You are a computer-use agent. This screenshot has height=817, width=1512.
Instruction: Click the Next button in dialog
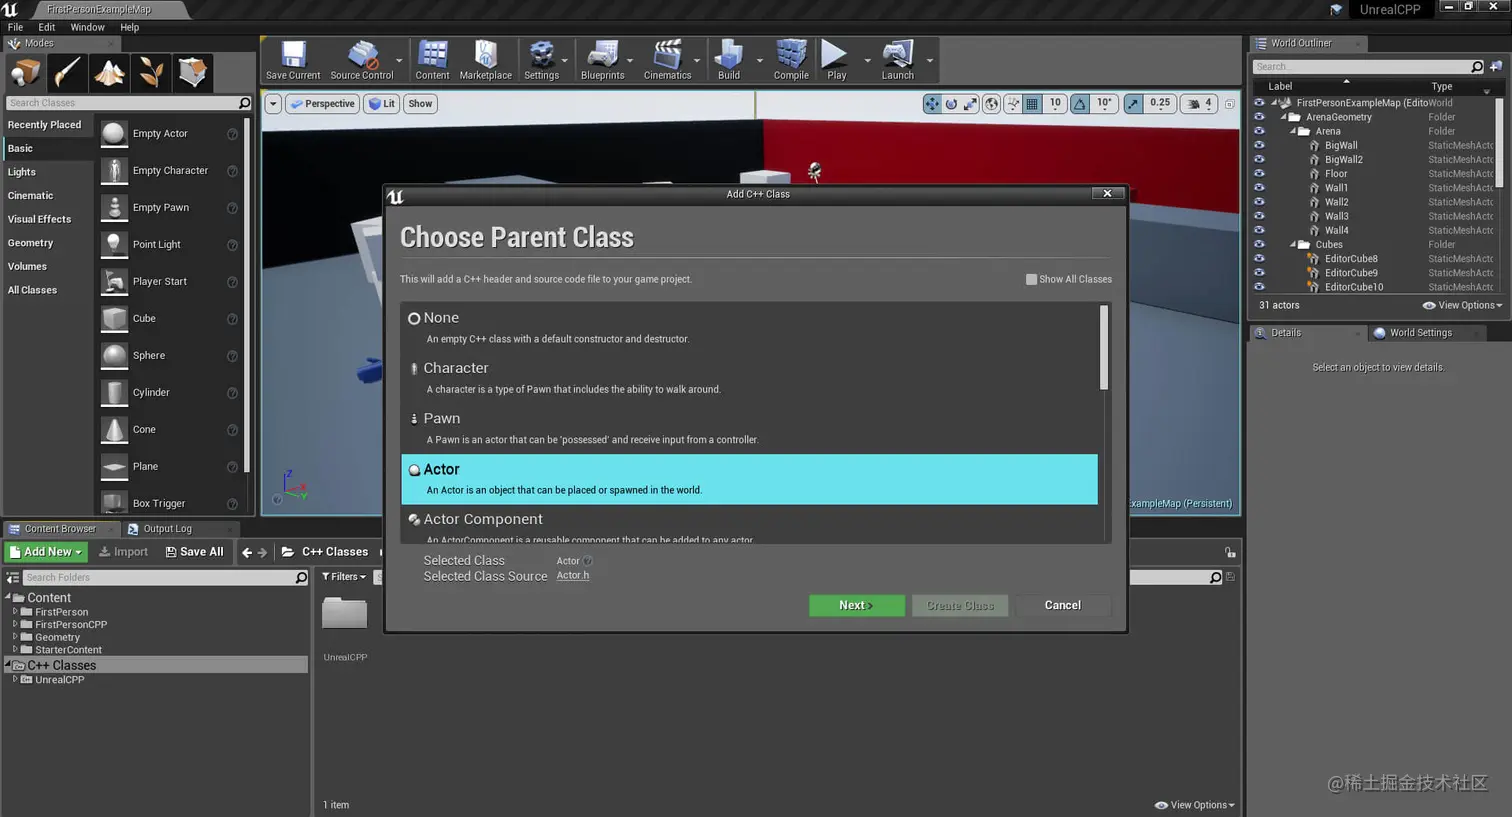[857, 605]
